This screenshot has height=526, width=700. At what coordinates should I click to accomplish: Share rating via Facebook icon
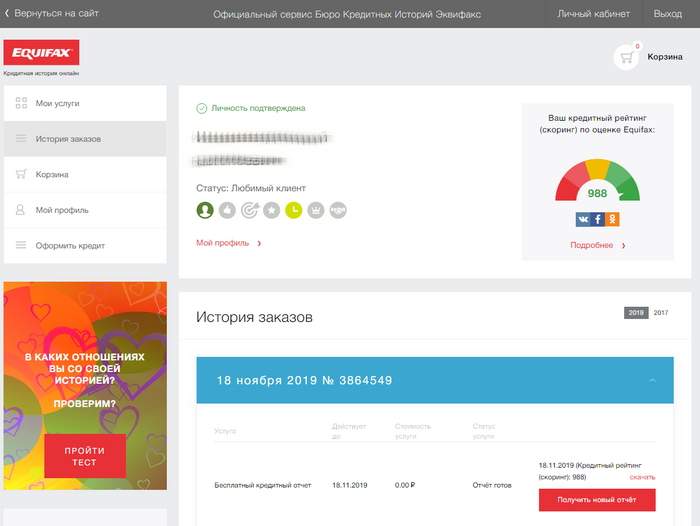[x=598, y=219]
